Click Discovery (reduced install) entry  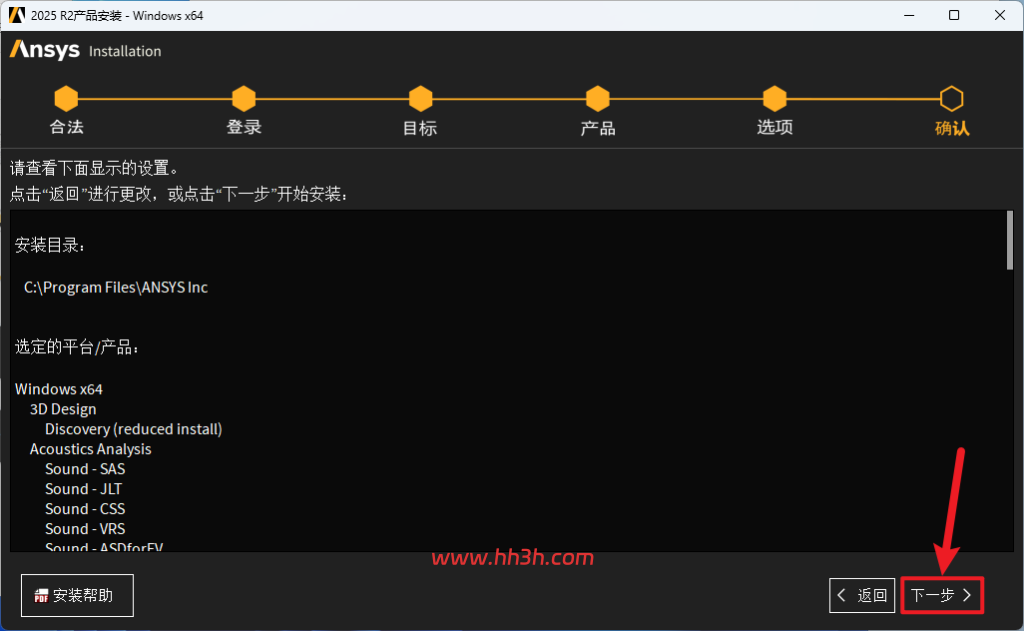(134, 429)
